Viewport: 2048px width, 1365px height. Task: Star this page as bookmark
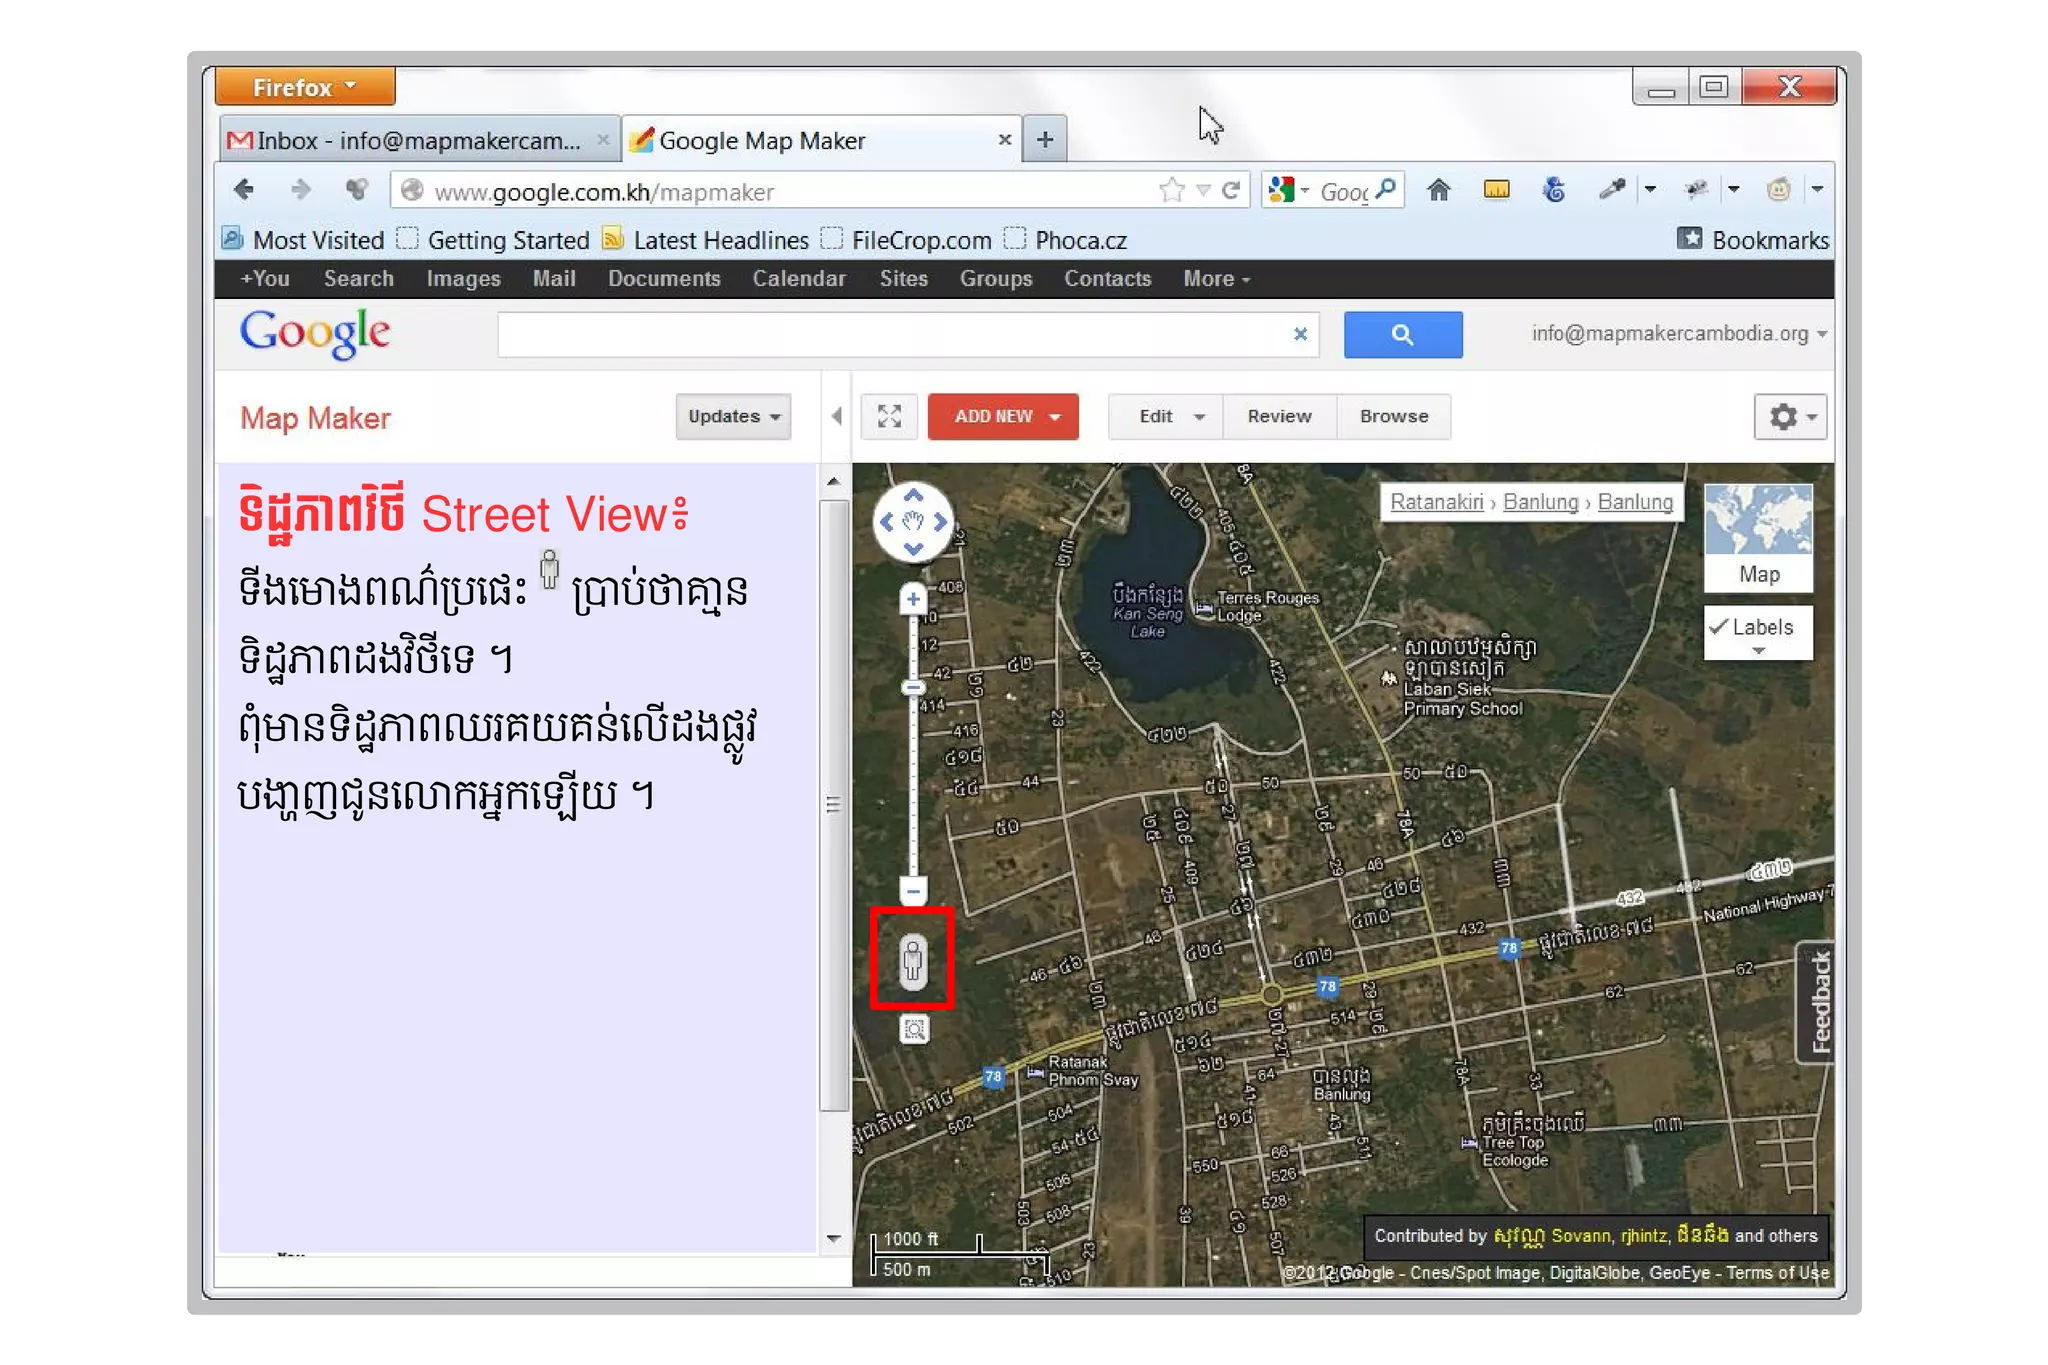coord(1172,190)
